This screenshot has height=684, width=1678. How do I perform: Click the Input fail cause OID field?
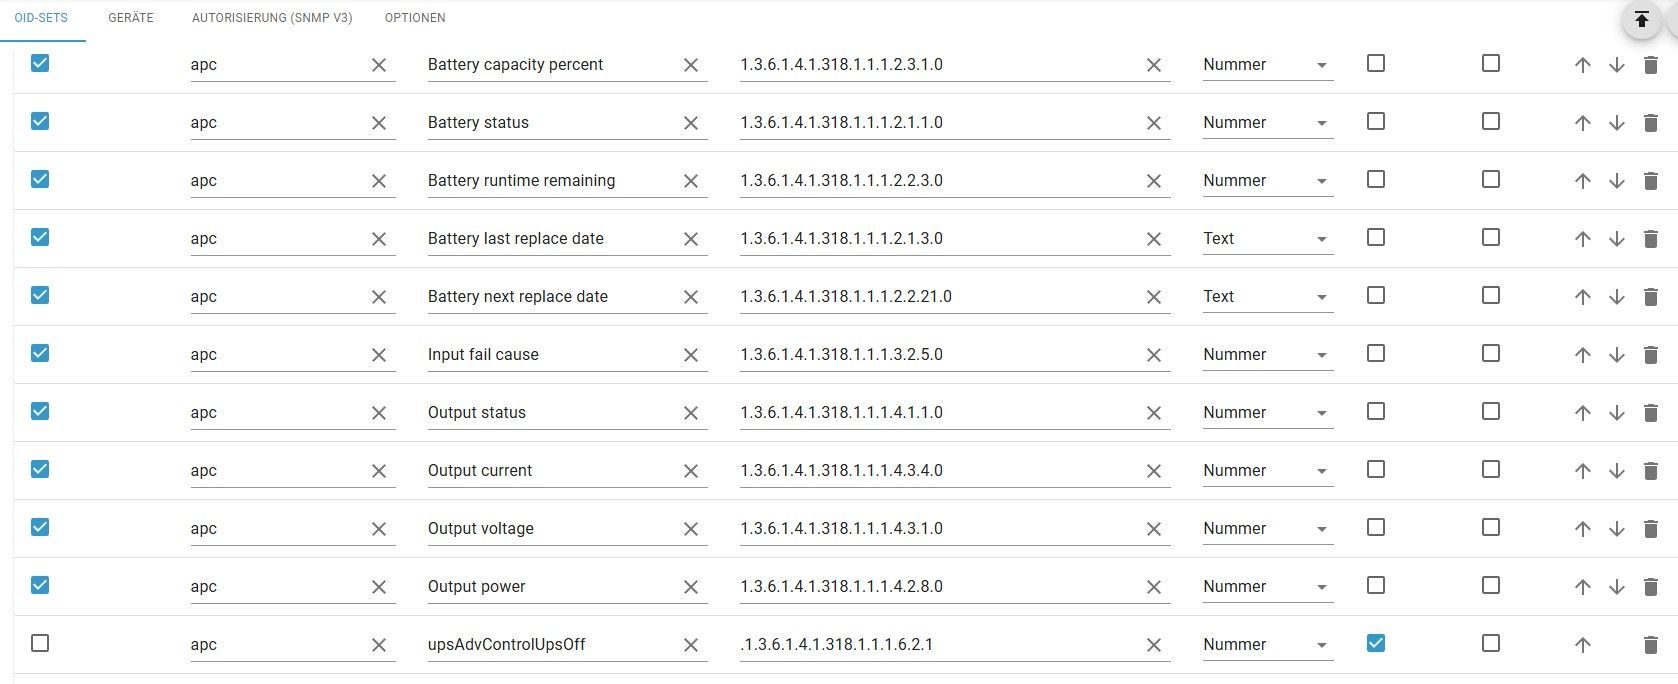click(x=938, y=355)
